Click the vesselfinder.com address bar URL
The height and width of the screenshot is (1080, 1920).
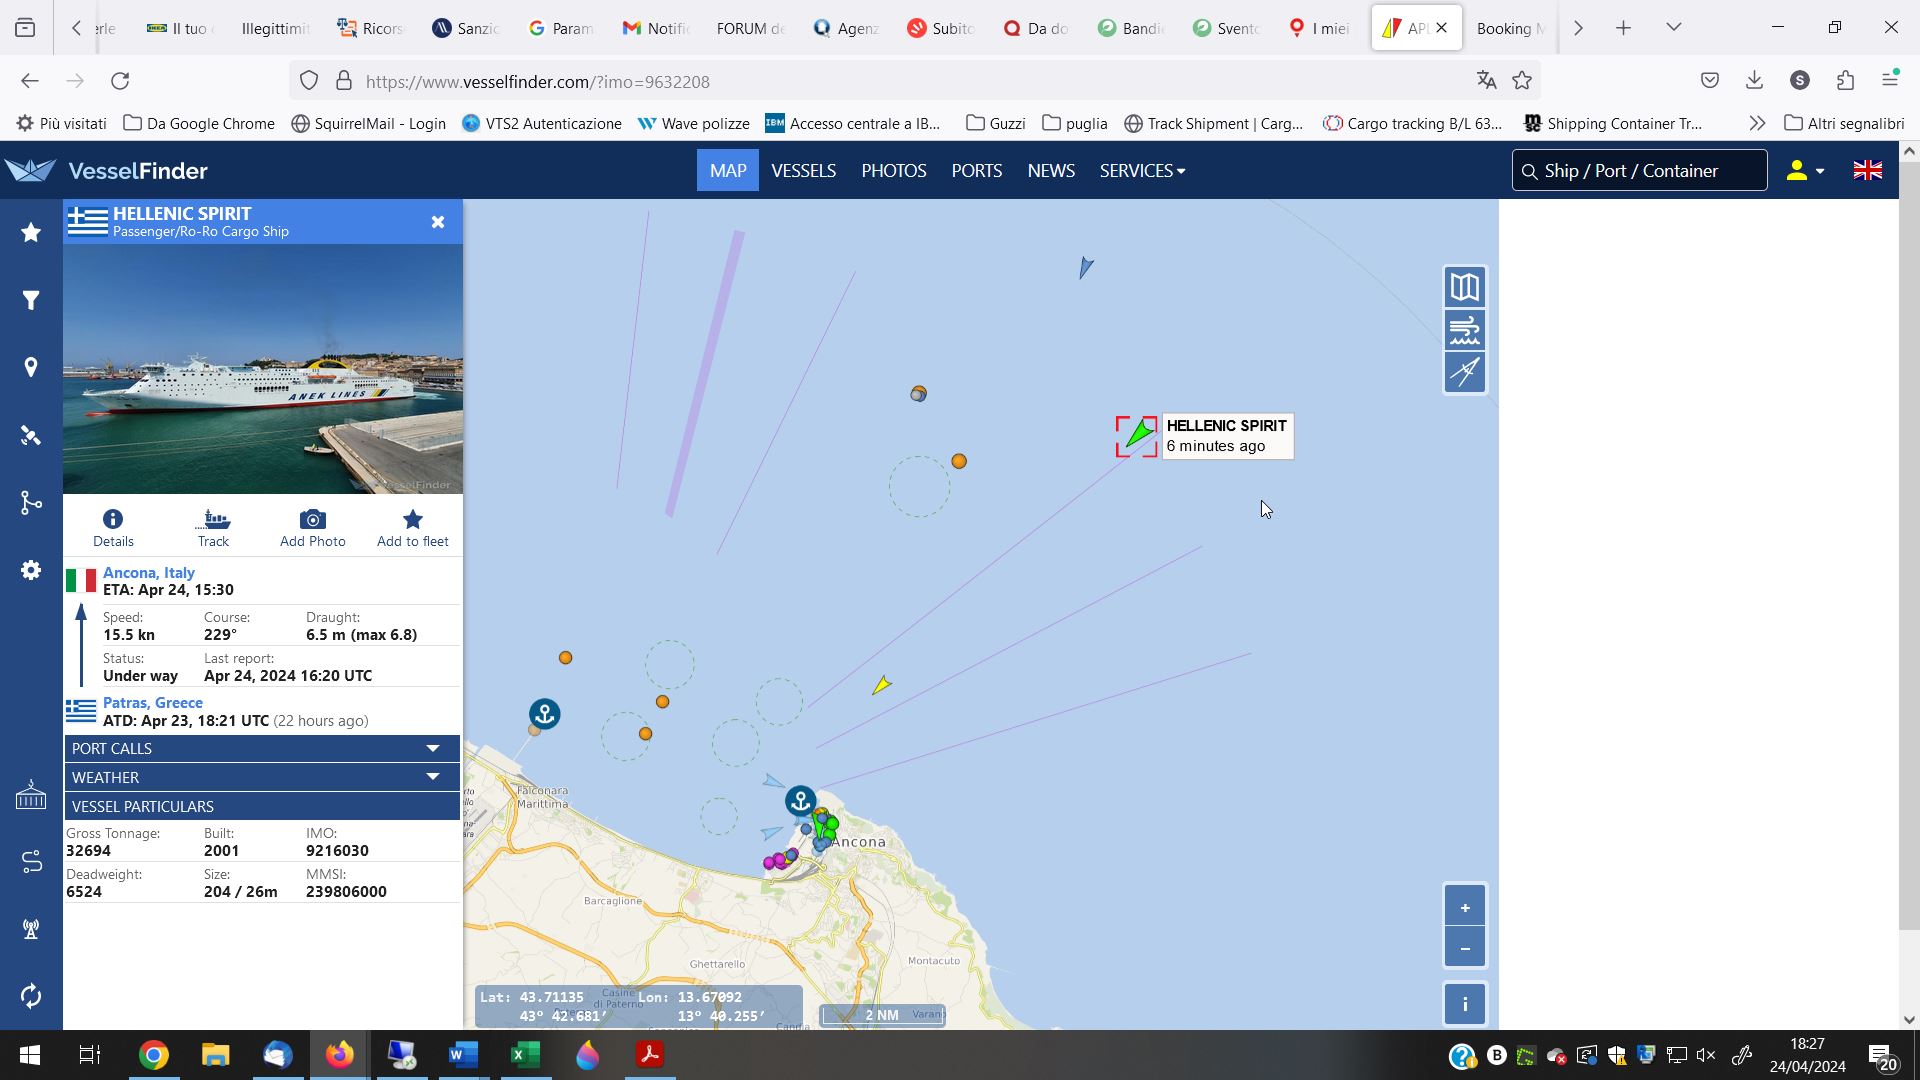[538, 82]
